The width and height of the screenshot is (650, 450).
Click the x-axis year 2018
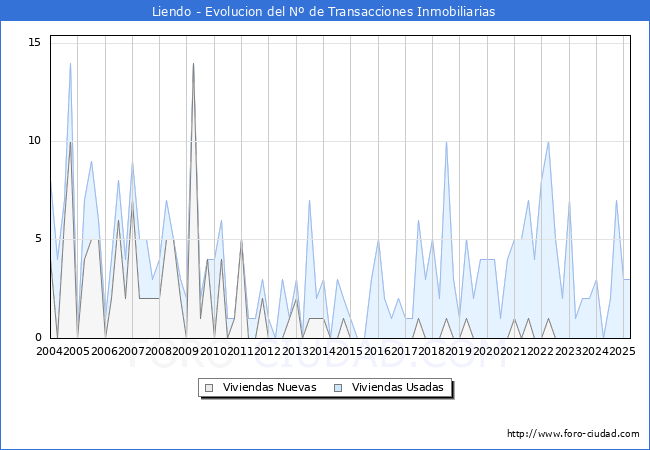tap(431, 351)
